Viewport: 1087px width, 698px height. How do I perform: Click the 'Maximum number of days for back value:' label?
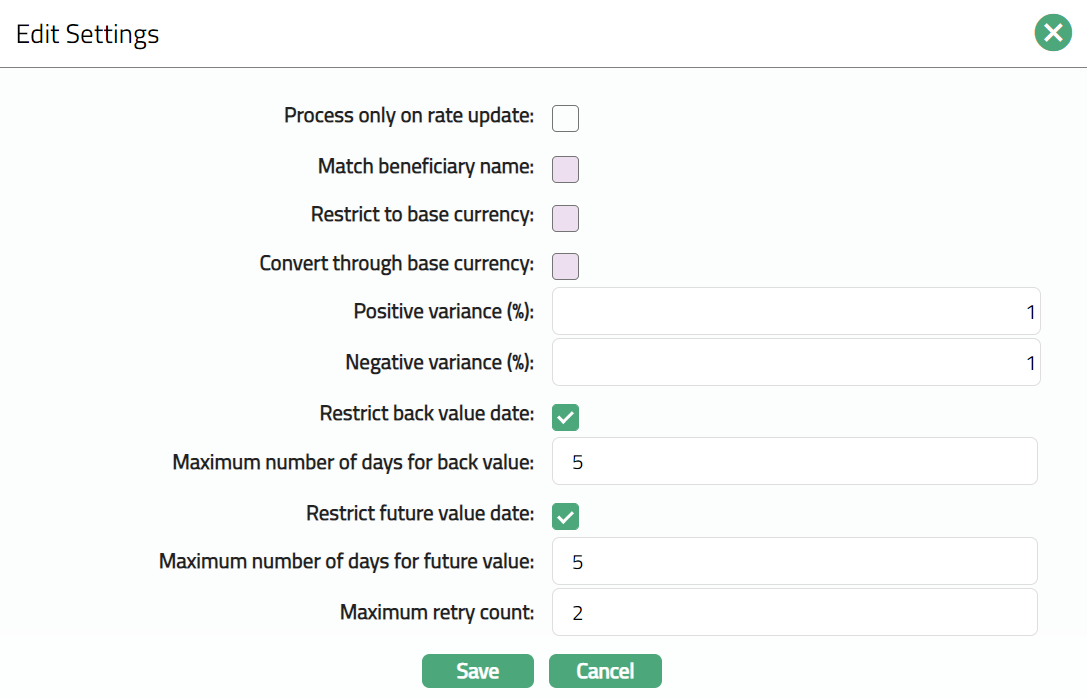[353, 463]
